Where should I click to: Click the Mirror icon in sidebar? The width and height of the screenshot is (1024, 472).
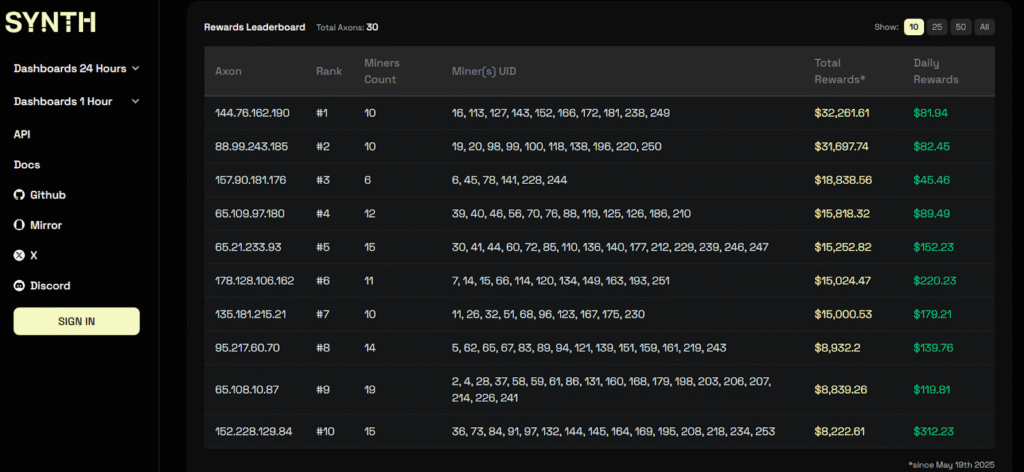coord(19,225)
